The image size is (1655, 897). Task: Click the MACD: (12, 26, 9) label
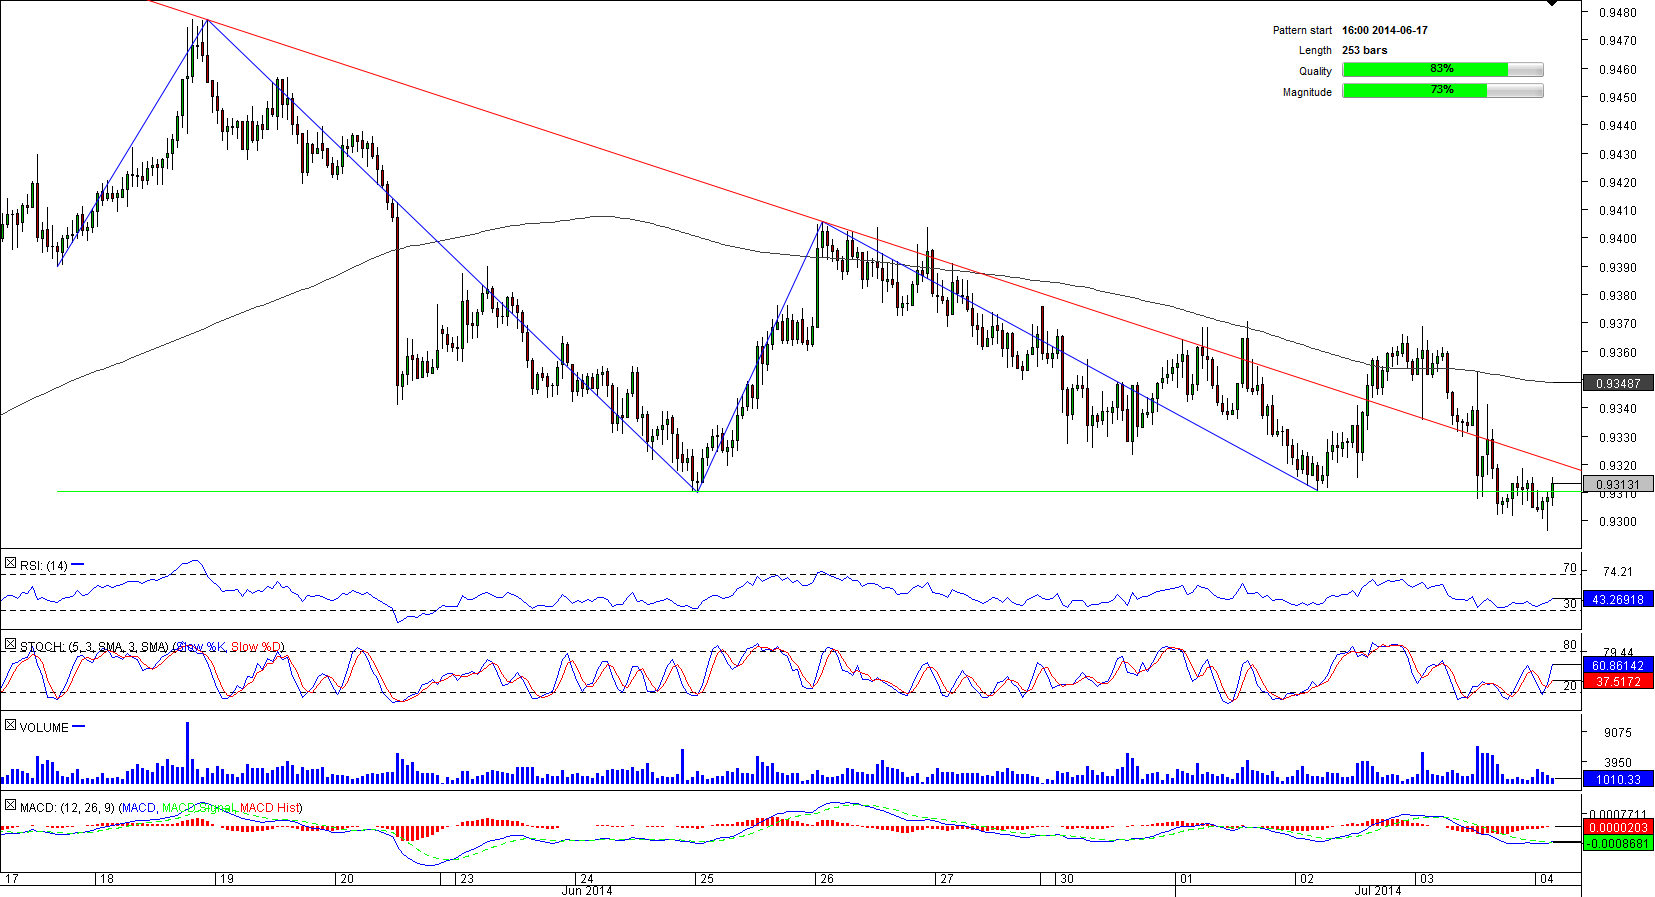[x=68, y=808]
